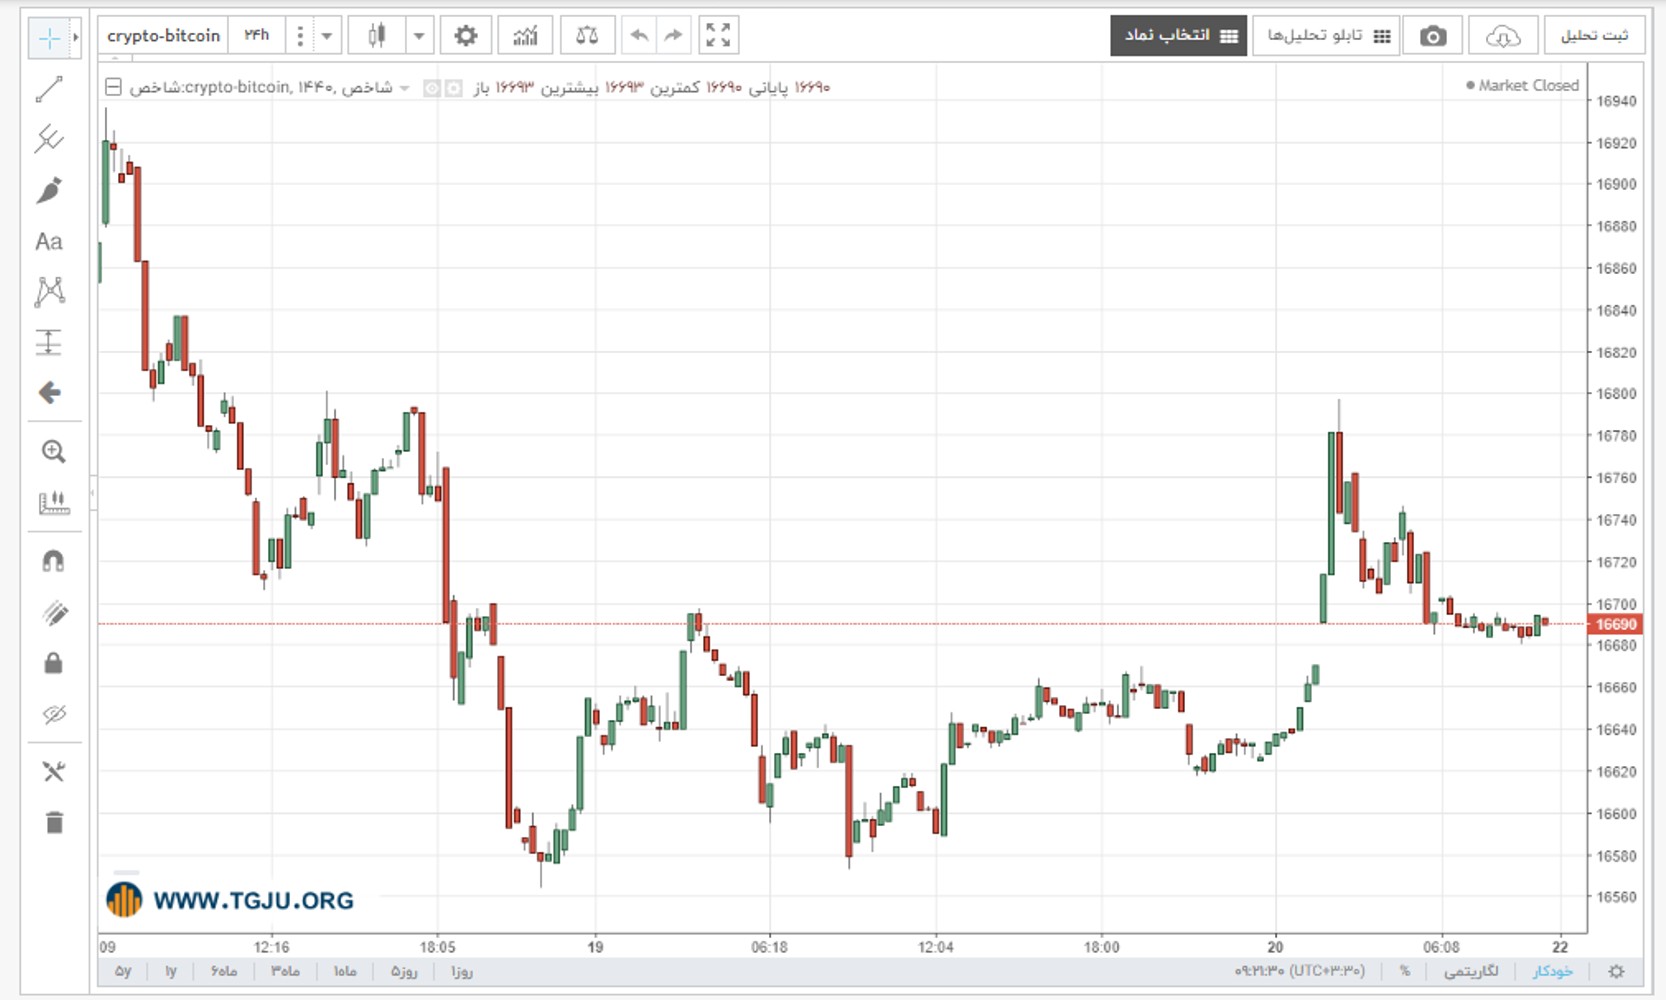Screen dimensions: 1666x1000
Task: Select the trend line drawing tool
Action: click(49, 89)
